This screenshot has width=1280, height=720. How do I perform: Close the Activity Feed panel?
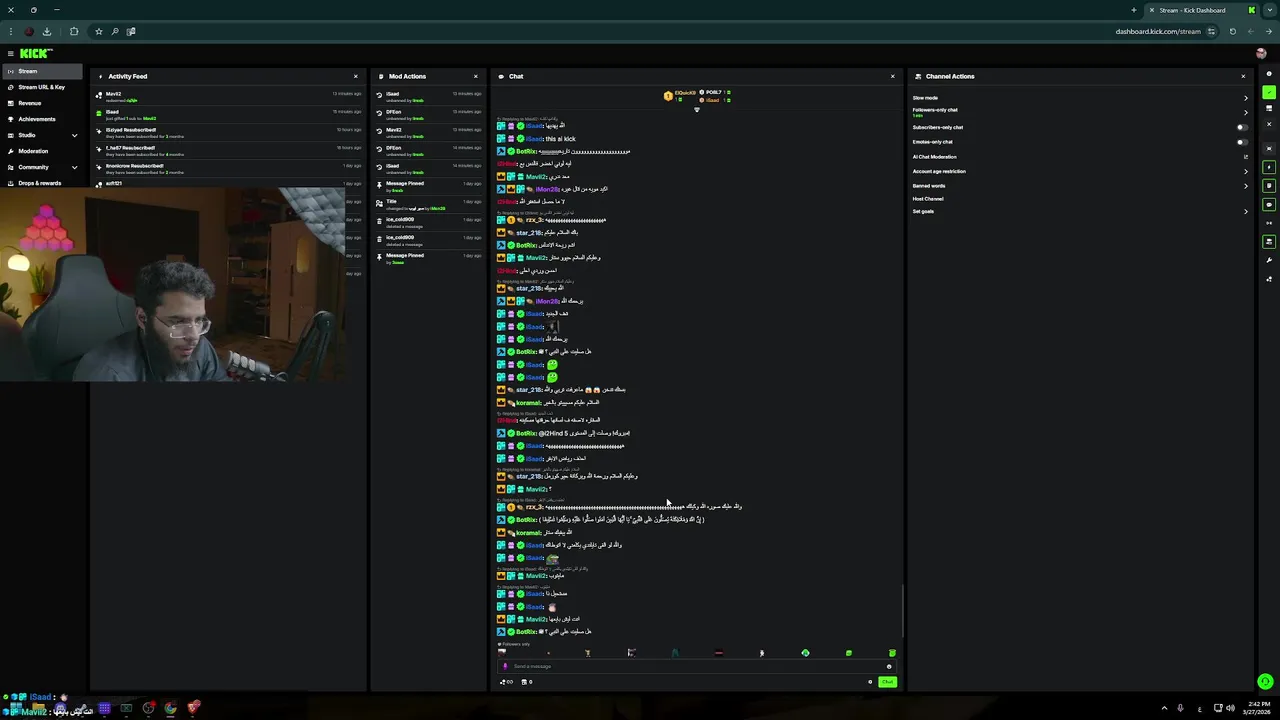pos(355,76)
